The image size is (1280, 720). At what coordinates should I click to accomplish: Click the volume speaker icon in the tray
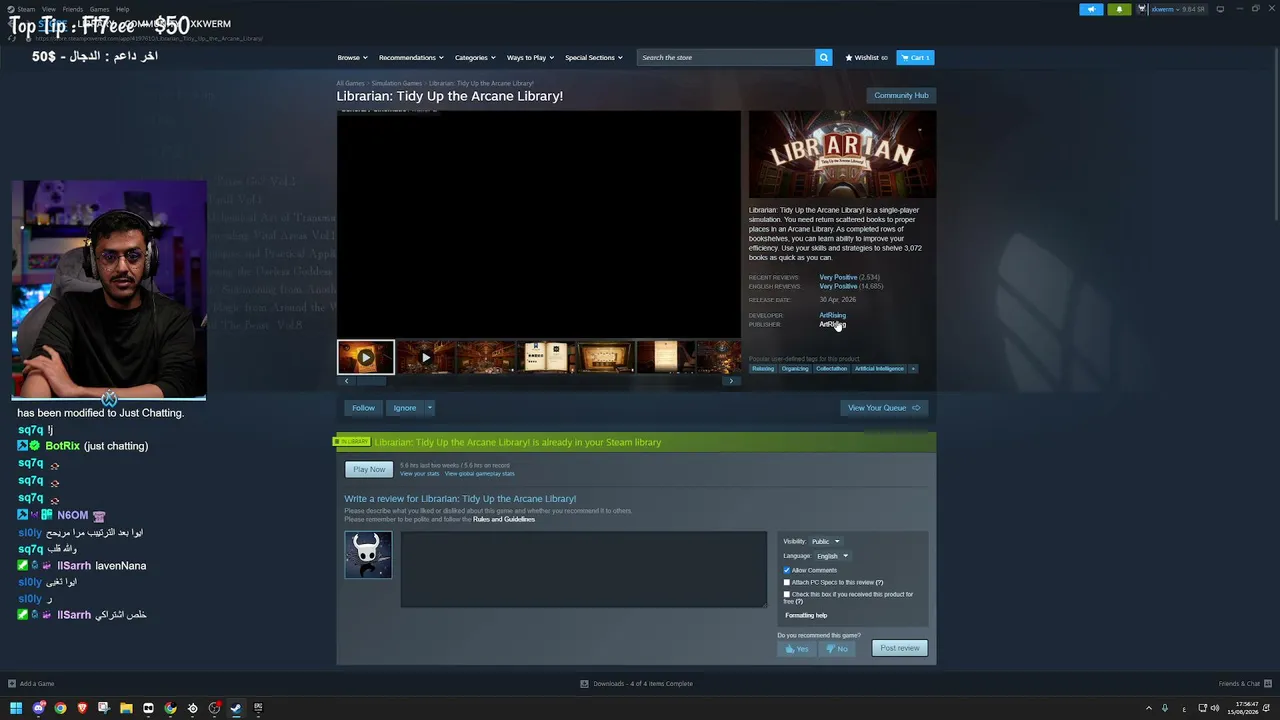tap(1215, 708)
